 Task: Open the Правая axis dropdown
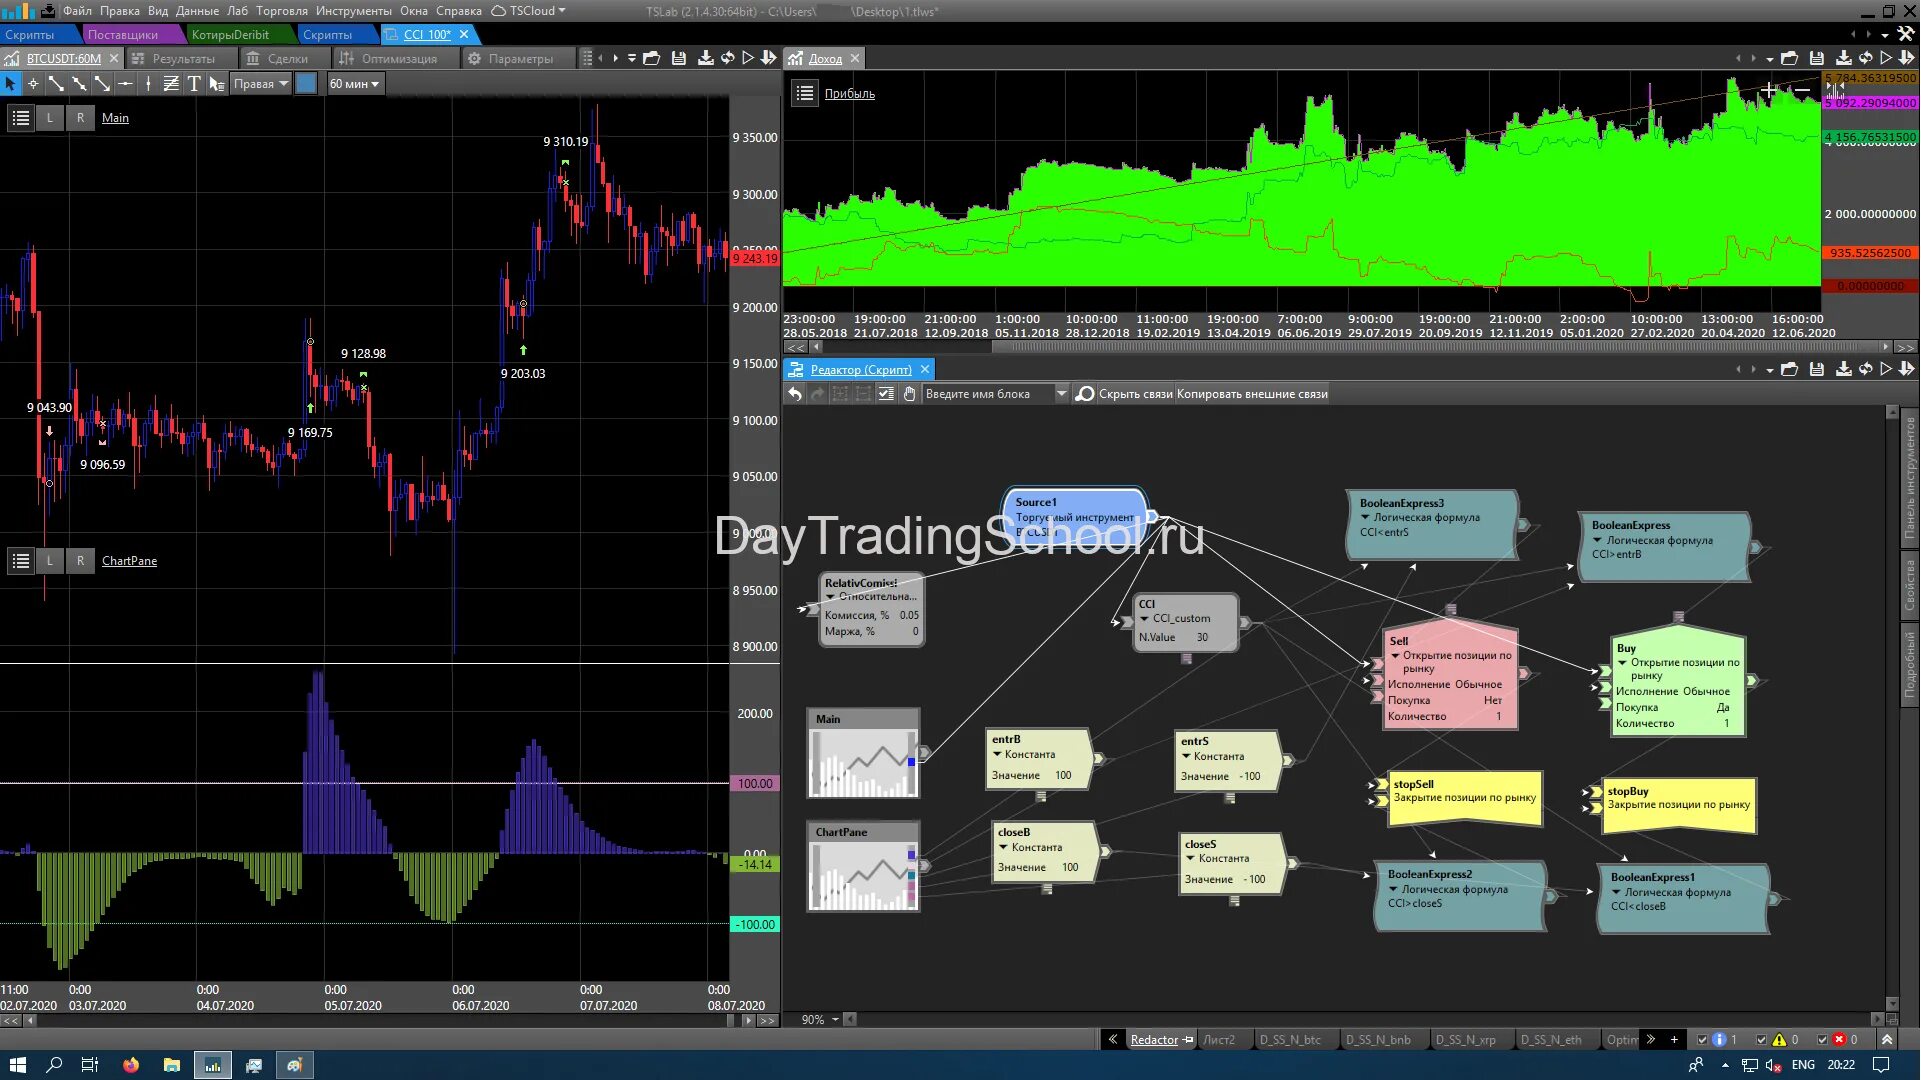pyautogui.click(x=260, y=84)
